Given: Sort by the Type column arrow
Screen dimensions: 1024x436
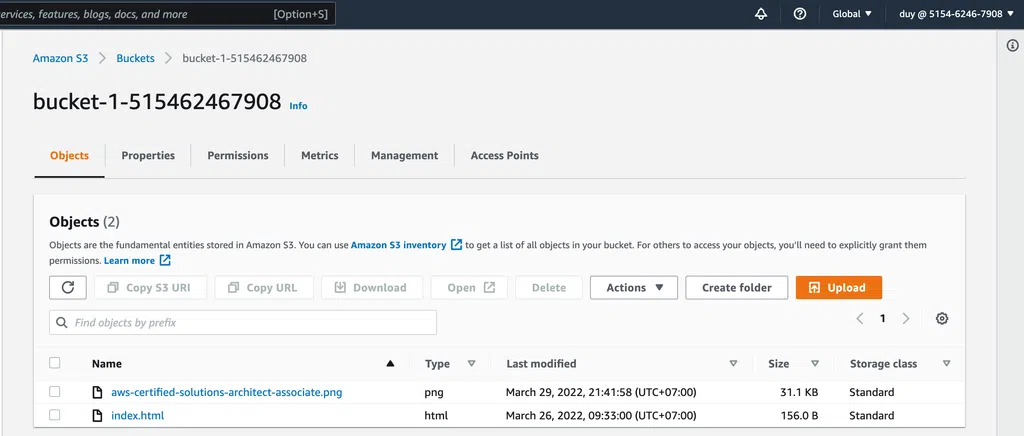Looking at the screenshot, I should pyautogui.click(x=472, y=364).
